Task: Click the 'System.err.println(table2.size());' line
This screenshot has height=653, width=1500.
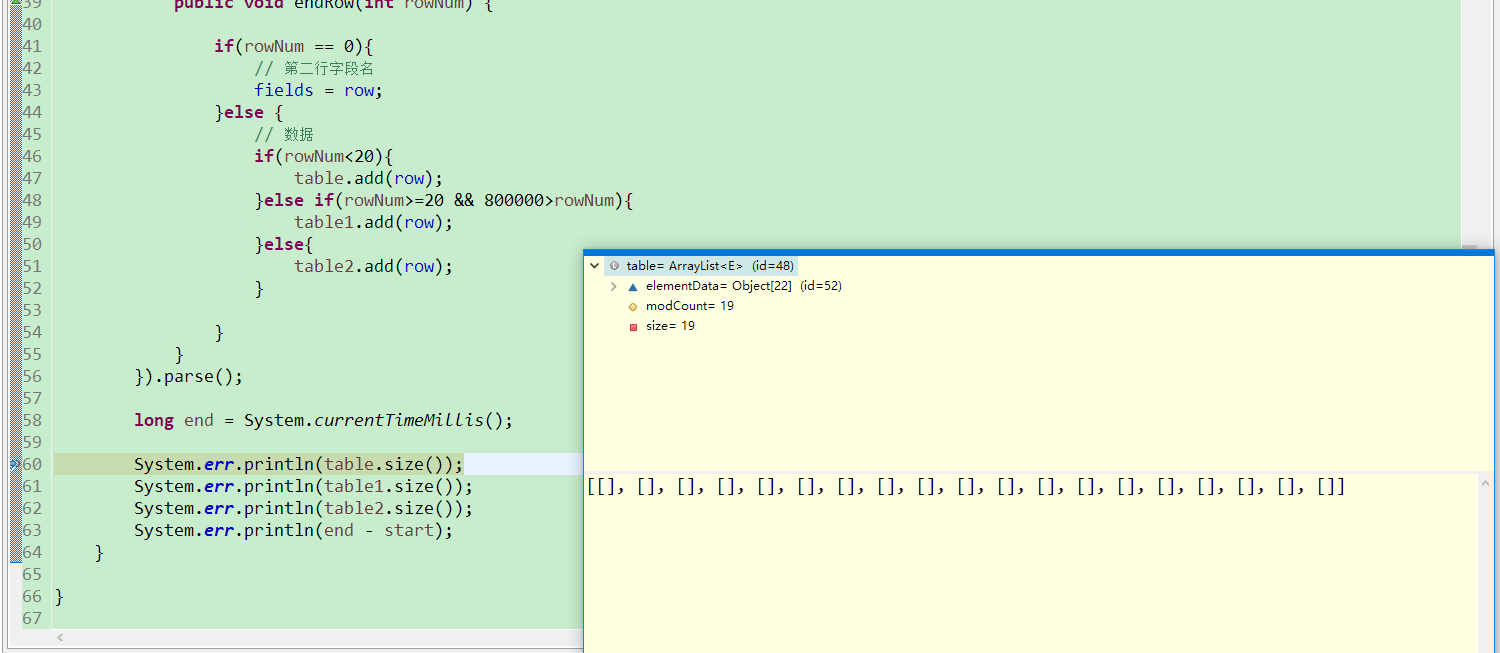Action: point(303,508)
